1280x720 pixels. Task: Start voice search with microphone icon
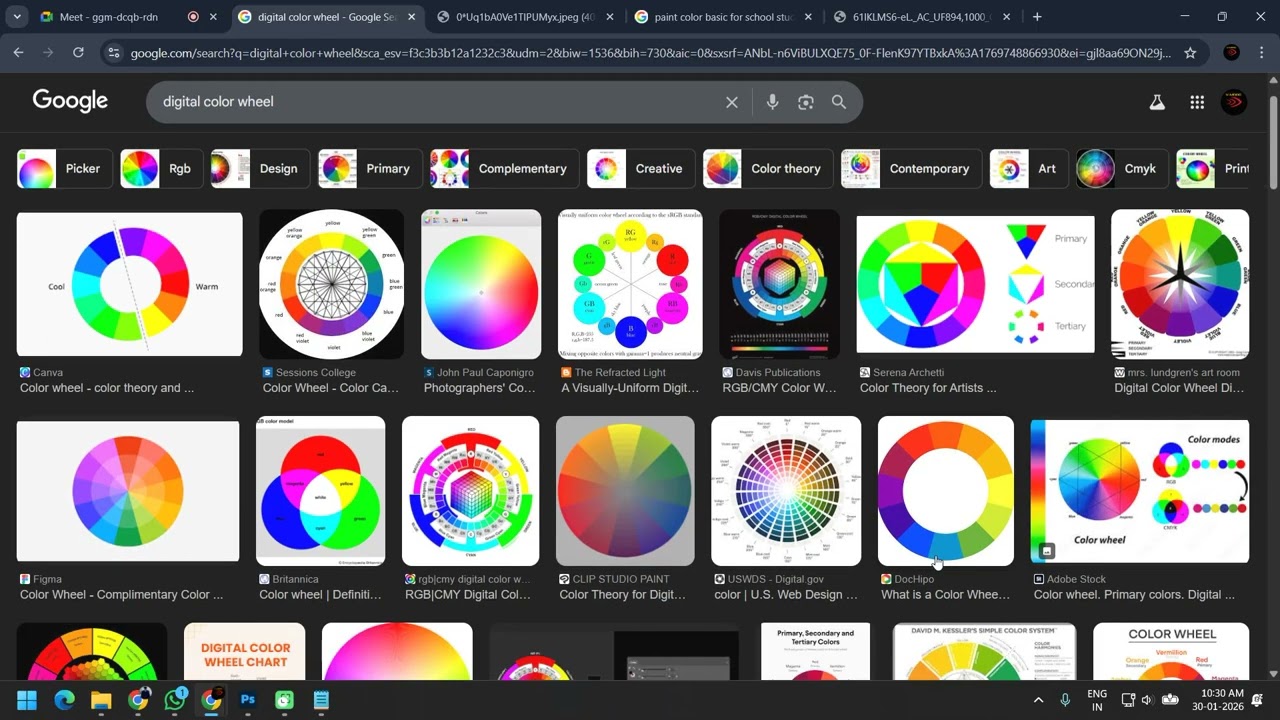(772, 102)
